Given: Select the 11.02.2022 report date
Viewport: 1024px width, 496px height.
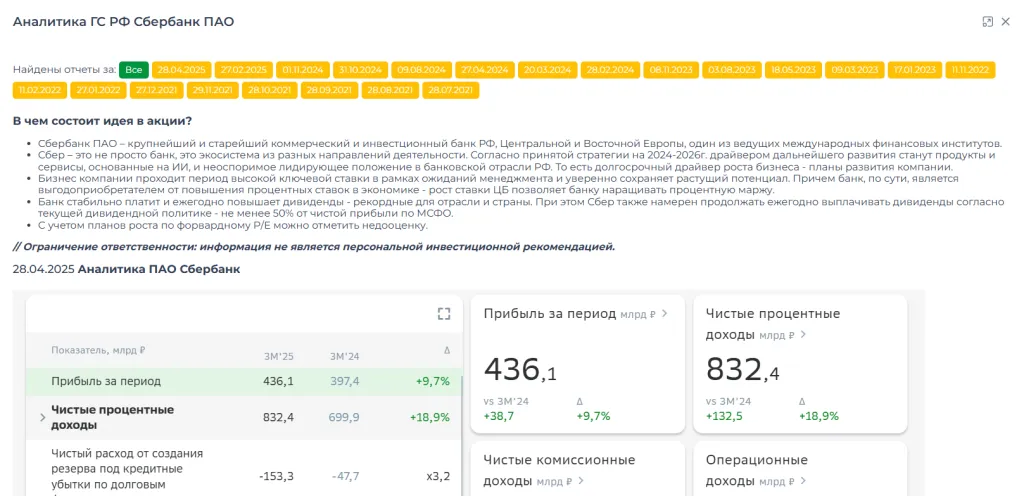Looking at the screenshot, I should click(39, 90).
